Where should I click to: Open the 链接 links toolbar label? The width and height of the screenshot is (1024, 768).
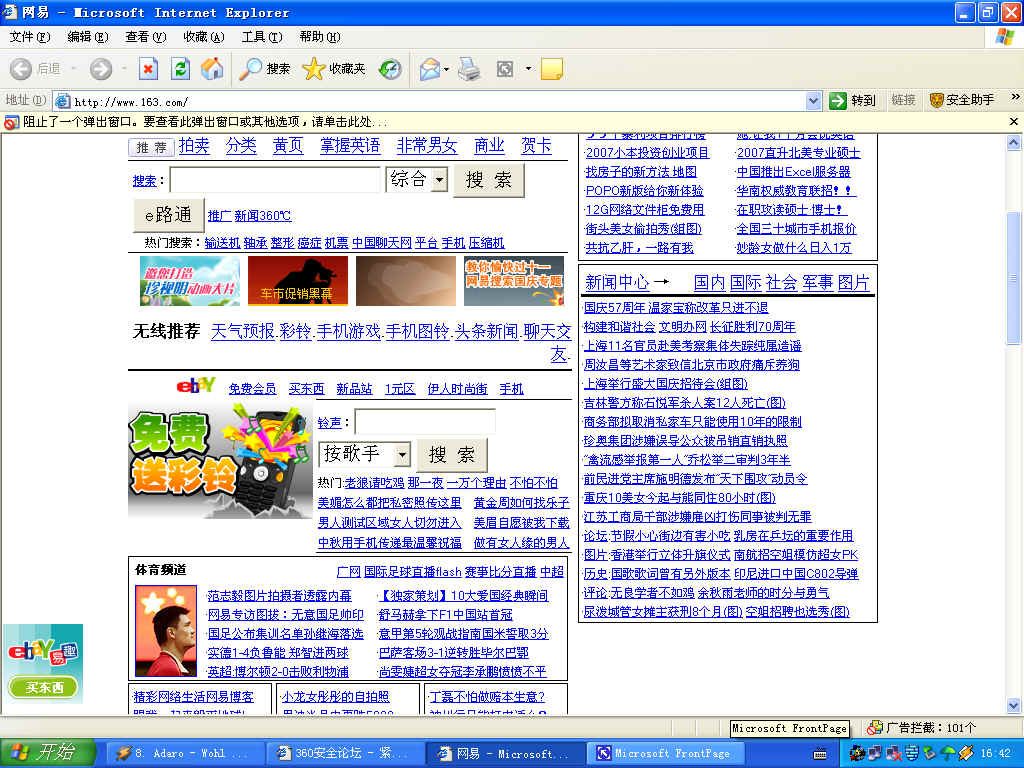point(903,100)
